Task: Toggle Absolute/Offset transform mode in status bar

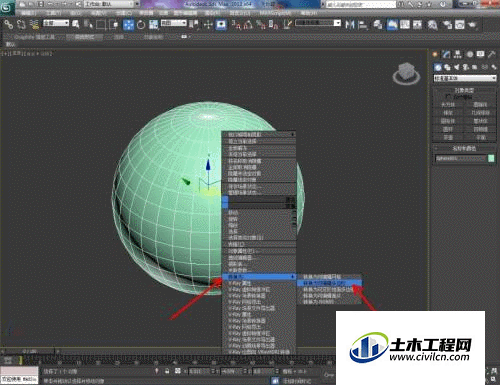Action: (178, 371)
